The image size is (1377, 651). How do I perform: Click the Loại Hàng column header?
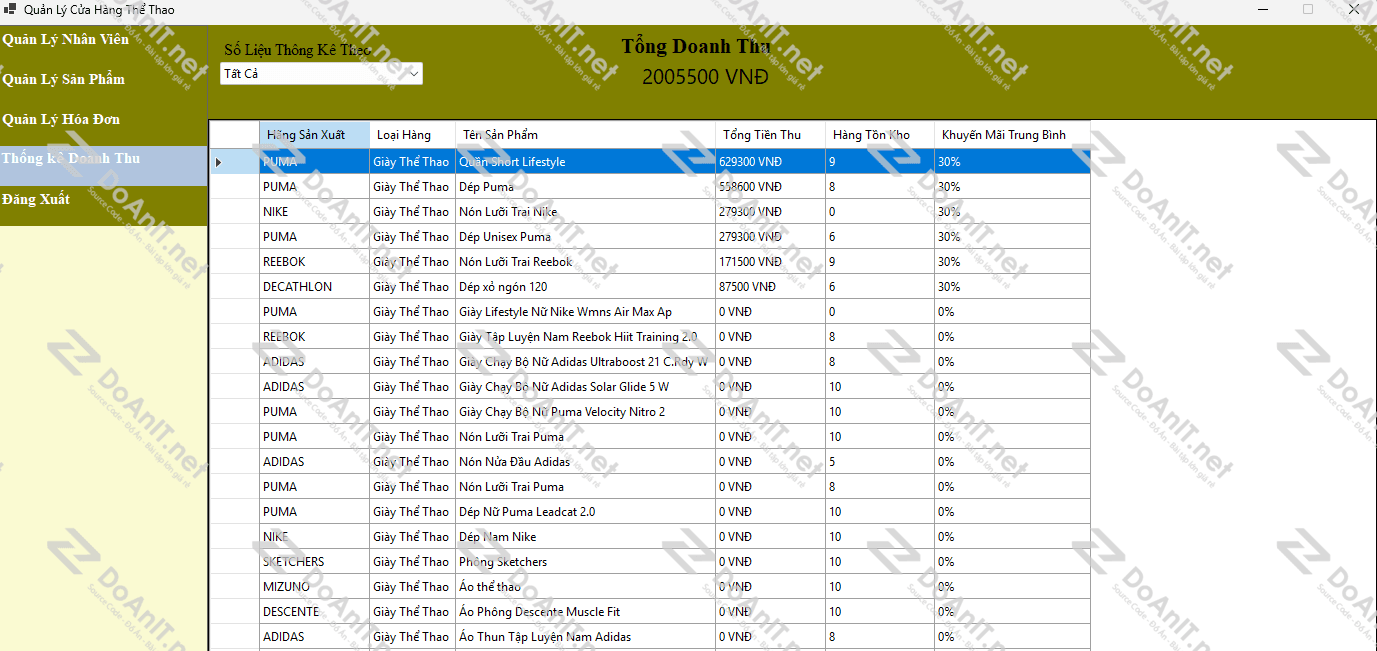pyautogui.click(x=412, y=135)
